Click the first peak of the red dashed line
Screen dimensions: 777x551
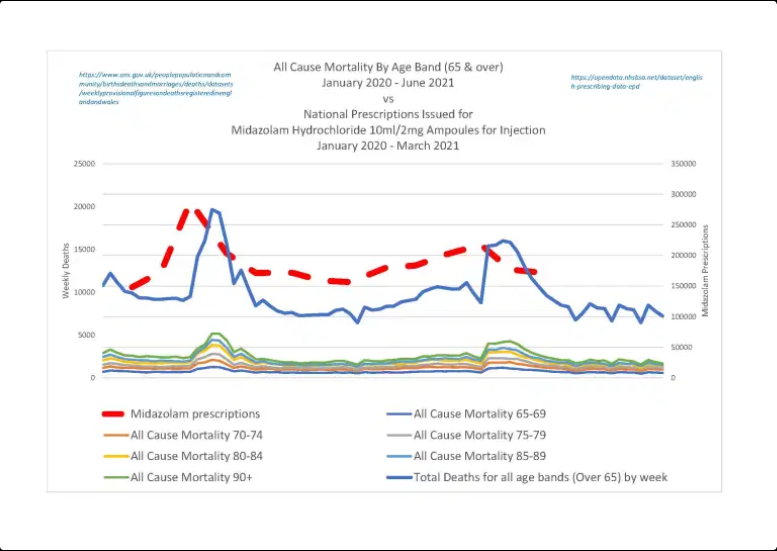point(193,212)
